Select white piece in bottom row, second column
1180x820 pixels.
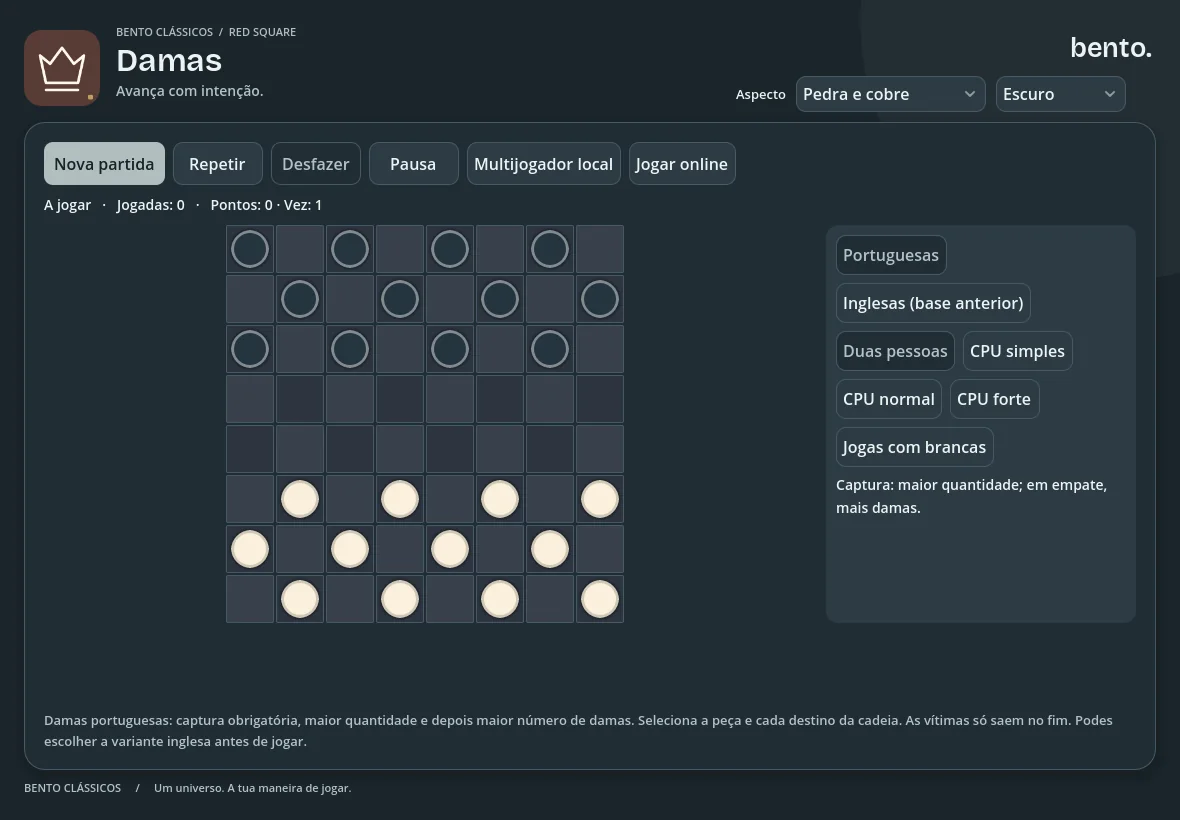pyautogui.click(x=300, y=599)
